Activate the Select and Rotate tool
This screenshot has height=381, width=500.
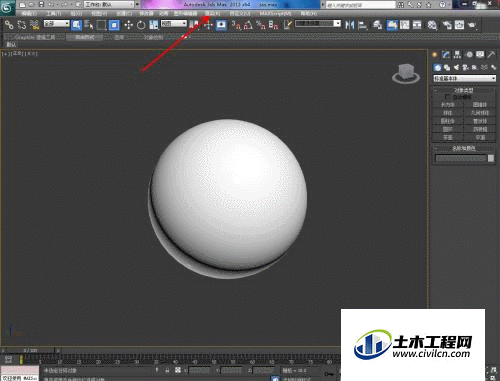141,25
